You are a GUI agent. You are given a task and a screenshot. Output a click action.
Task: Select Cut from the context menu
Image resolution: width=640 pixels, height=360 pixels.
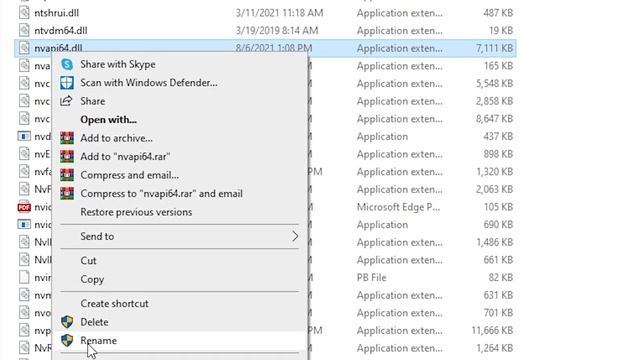(88, 260)
